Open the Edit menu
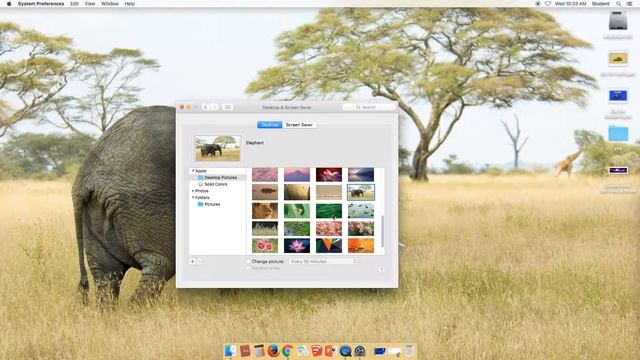 tap(74, 4)
